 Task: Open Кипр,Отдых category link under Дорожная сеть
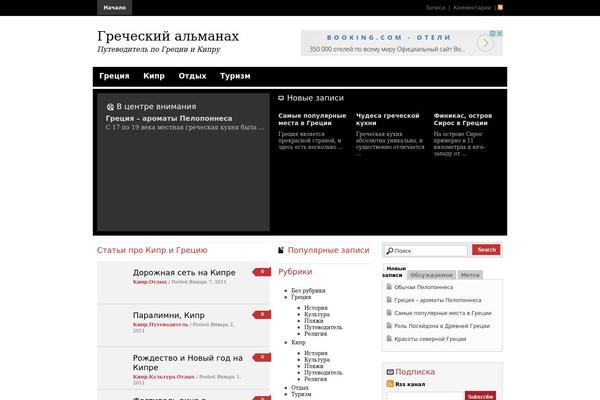click(x=150, y=282)
